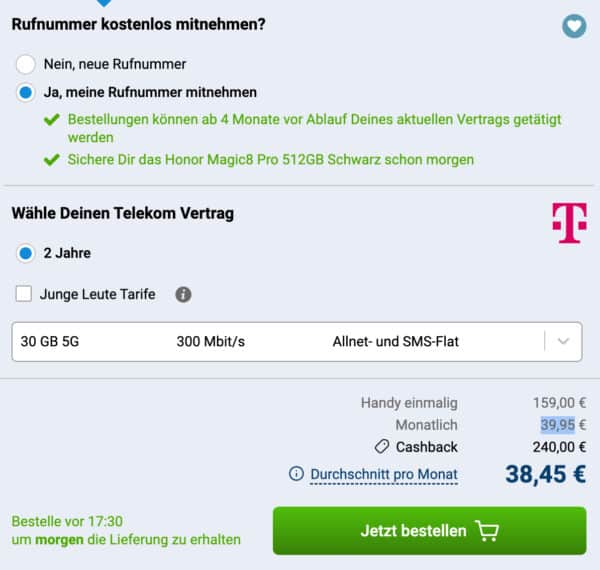Open the 30 GB 5G tariff selector

(297, 342)
